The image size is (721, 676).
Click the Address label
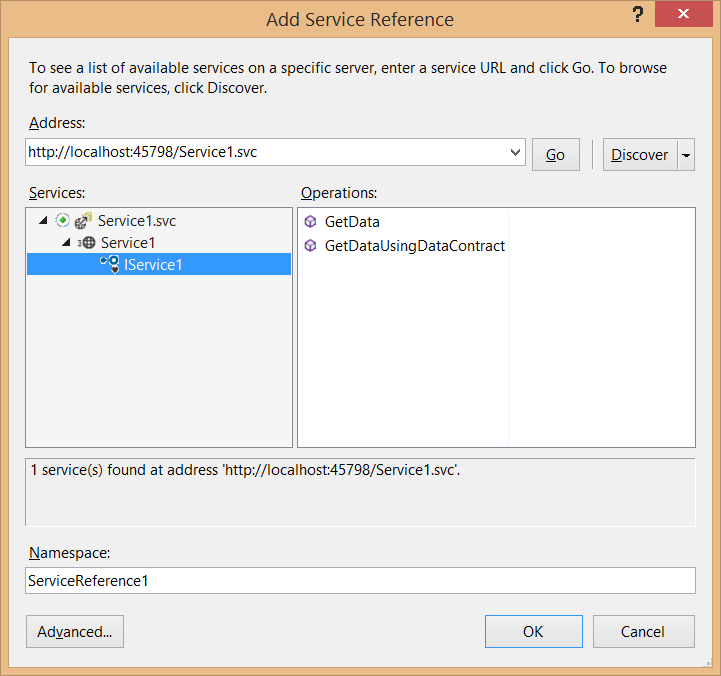57,123
